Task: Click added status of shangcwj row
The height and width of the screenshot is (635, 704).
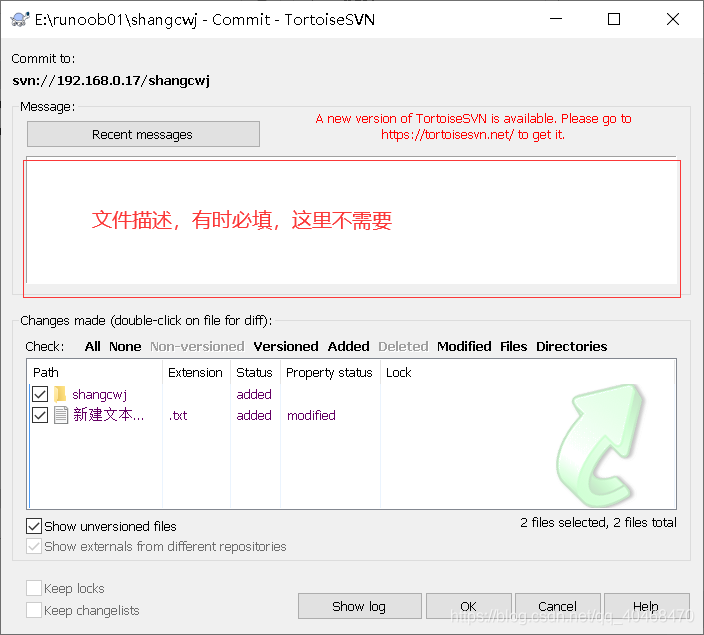Action: tap(254, 394)
